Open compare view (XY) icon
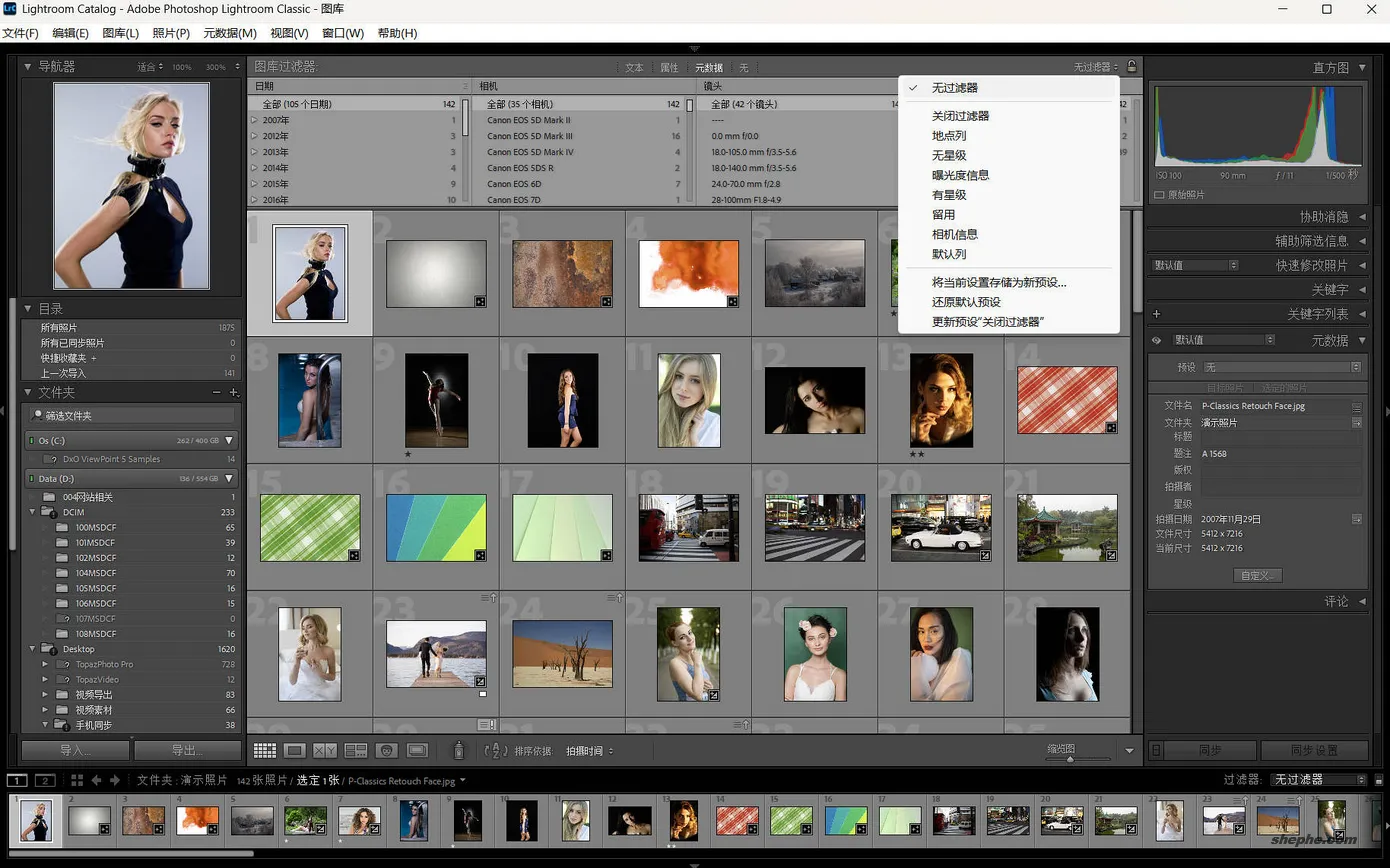Image resolution: width=1390 pixels, height=868 pixels. coord(325,750)
